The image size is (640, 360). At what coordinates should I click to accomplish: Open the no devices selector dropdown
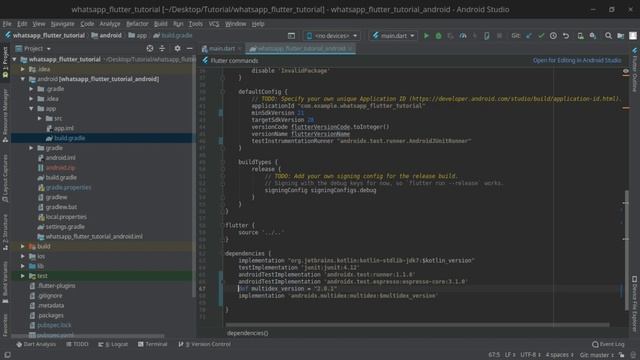[331, 36]
